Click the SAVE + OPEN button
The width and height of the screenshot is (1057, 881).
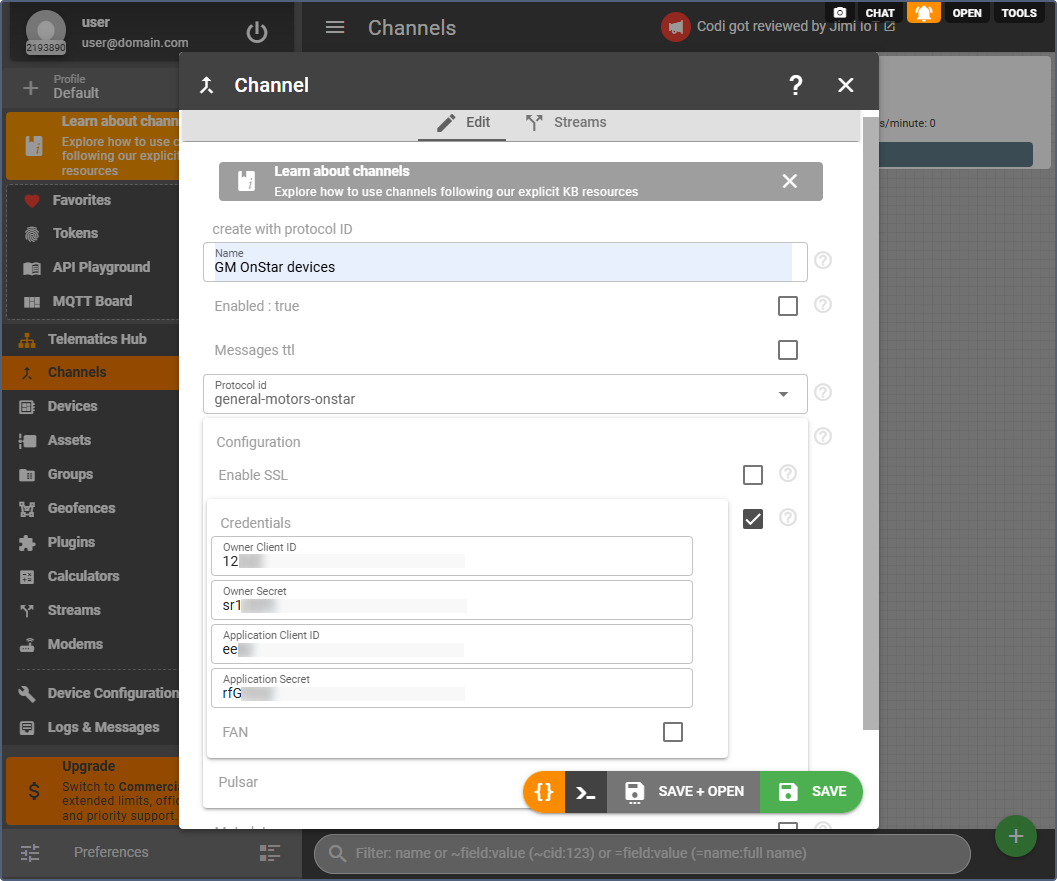point(684,792)
